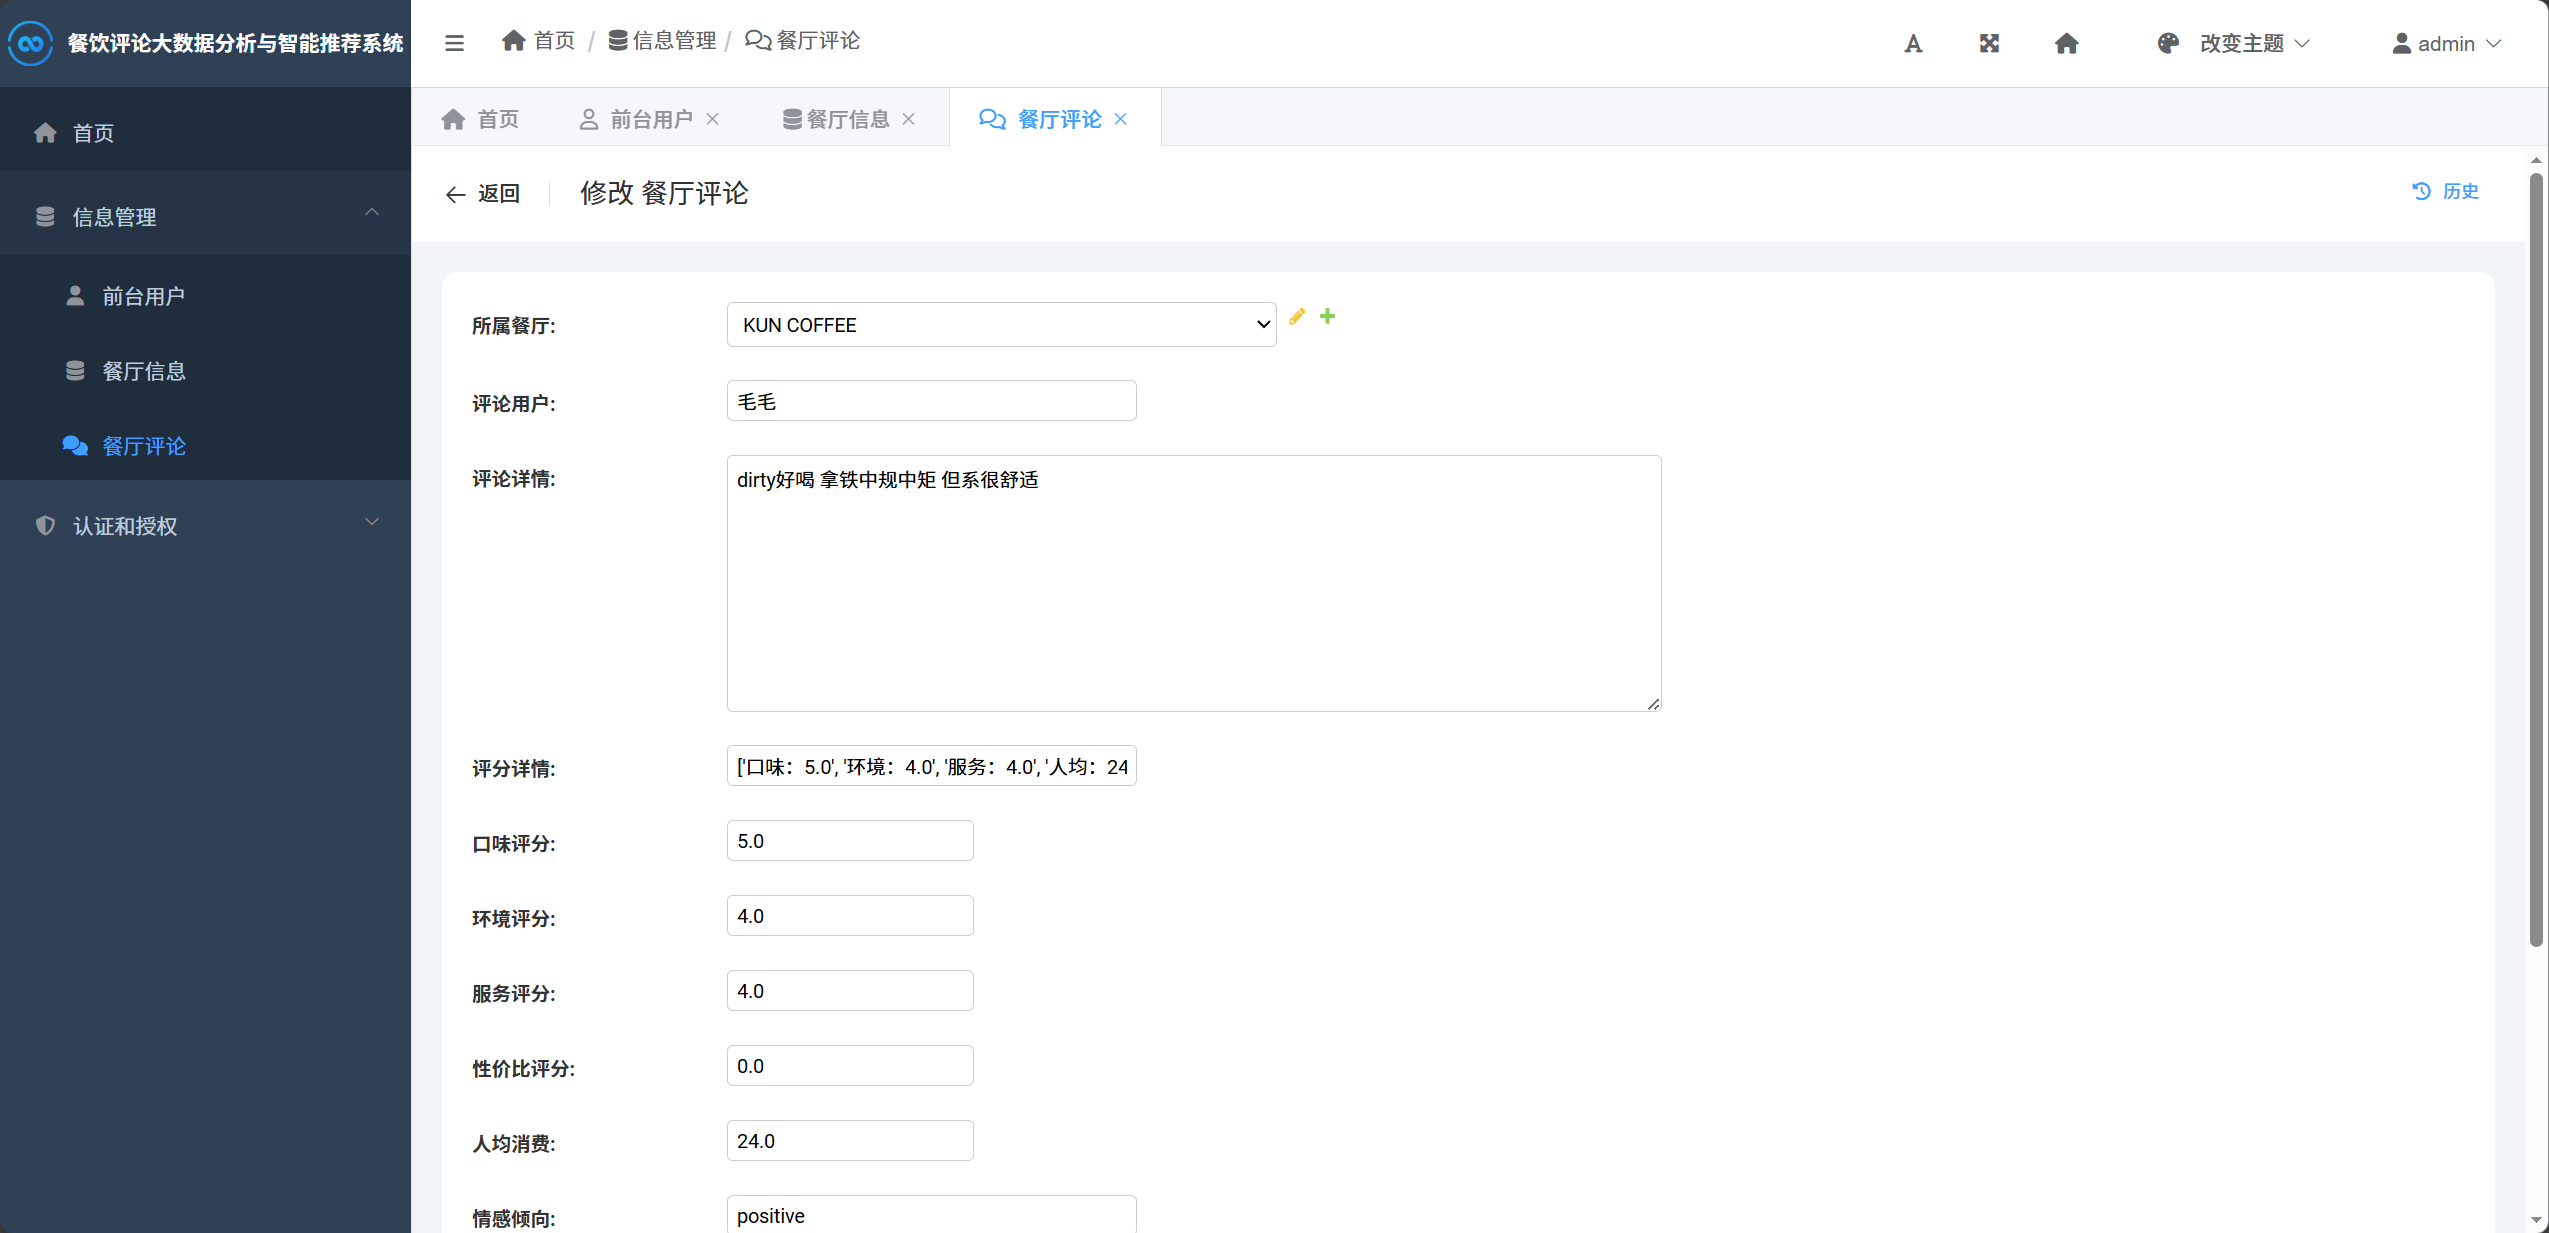Open the 所属餐厅 KUN COFFEE dropdown
The height and width of the screenshot is (1233, 2549).
[x=1001, y=325]
